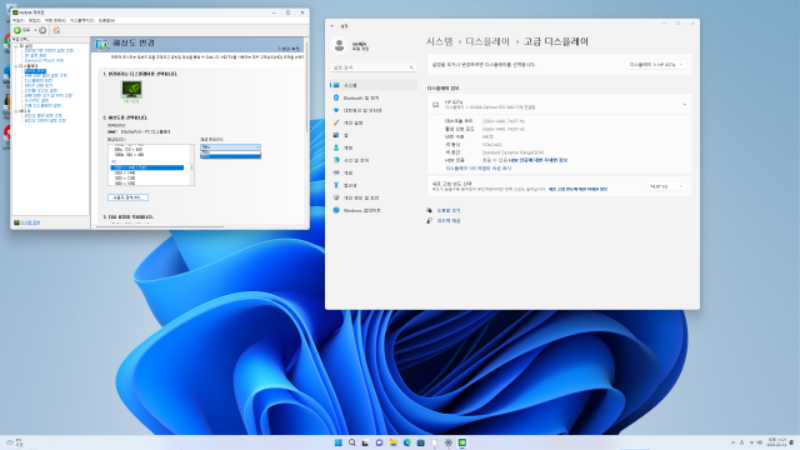Image resolution: width=800 pixels, height=450 pixels.
Task: Click NVIDIA Control Panel taskbar icon
Action: click(x=462, y=442)
